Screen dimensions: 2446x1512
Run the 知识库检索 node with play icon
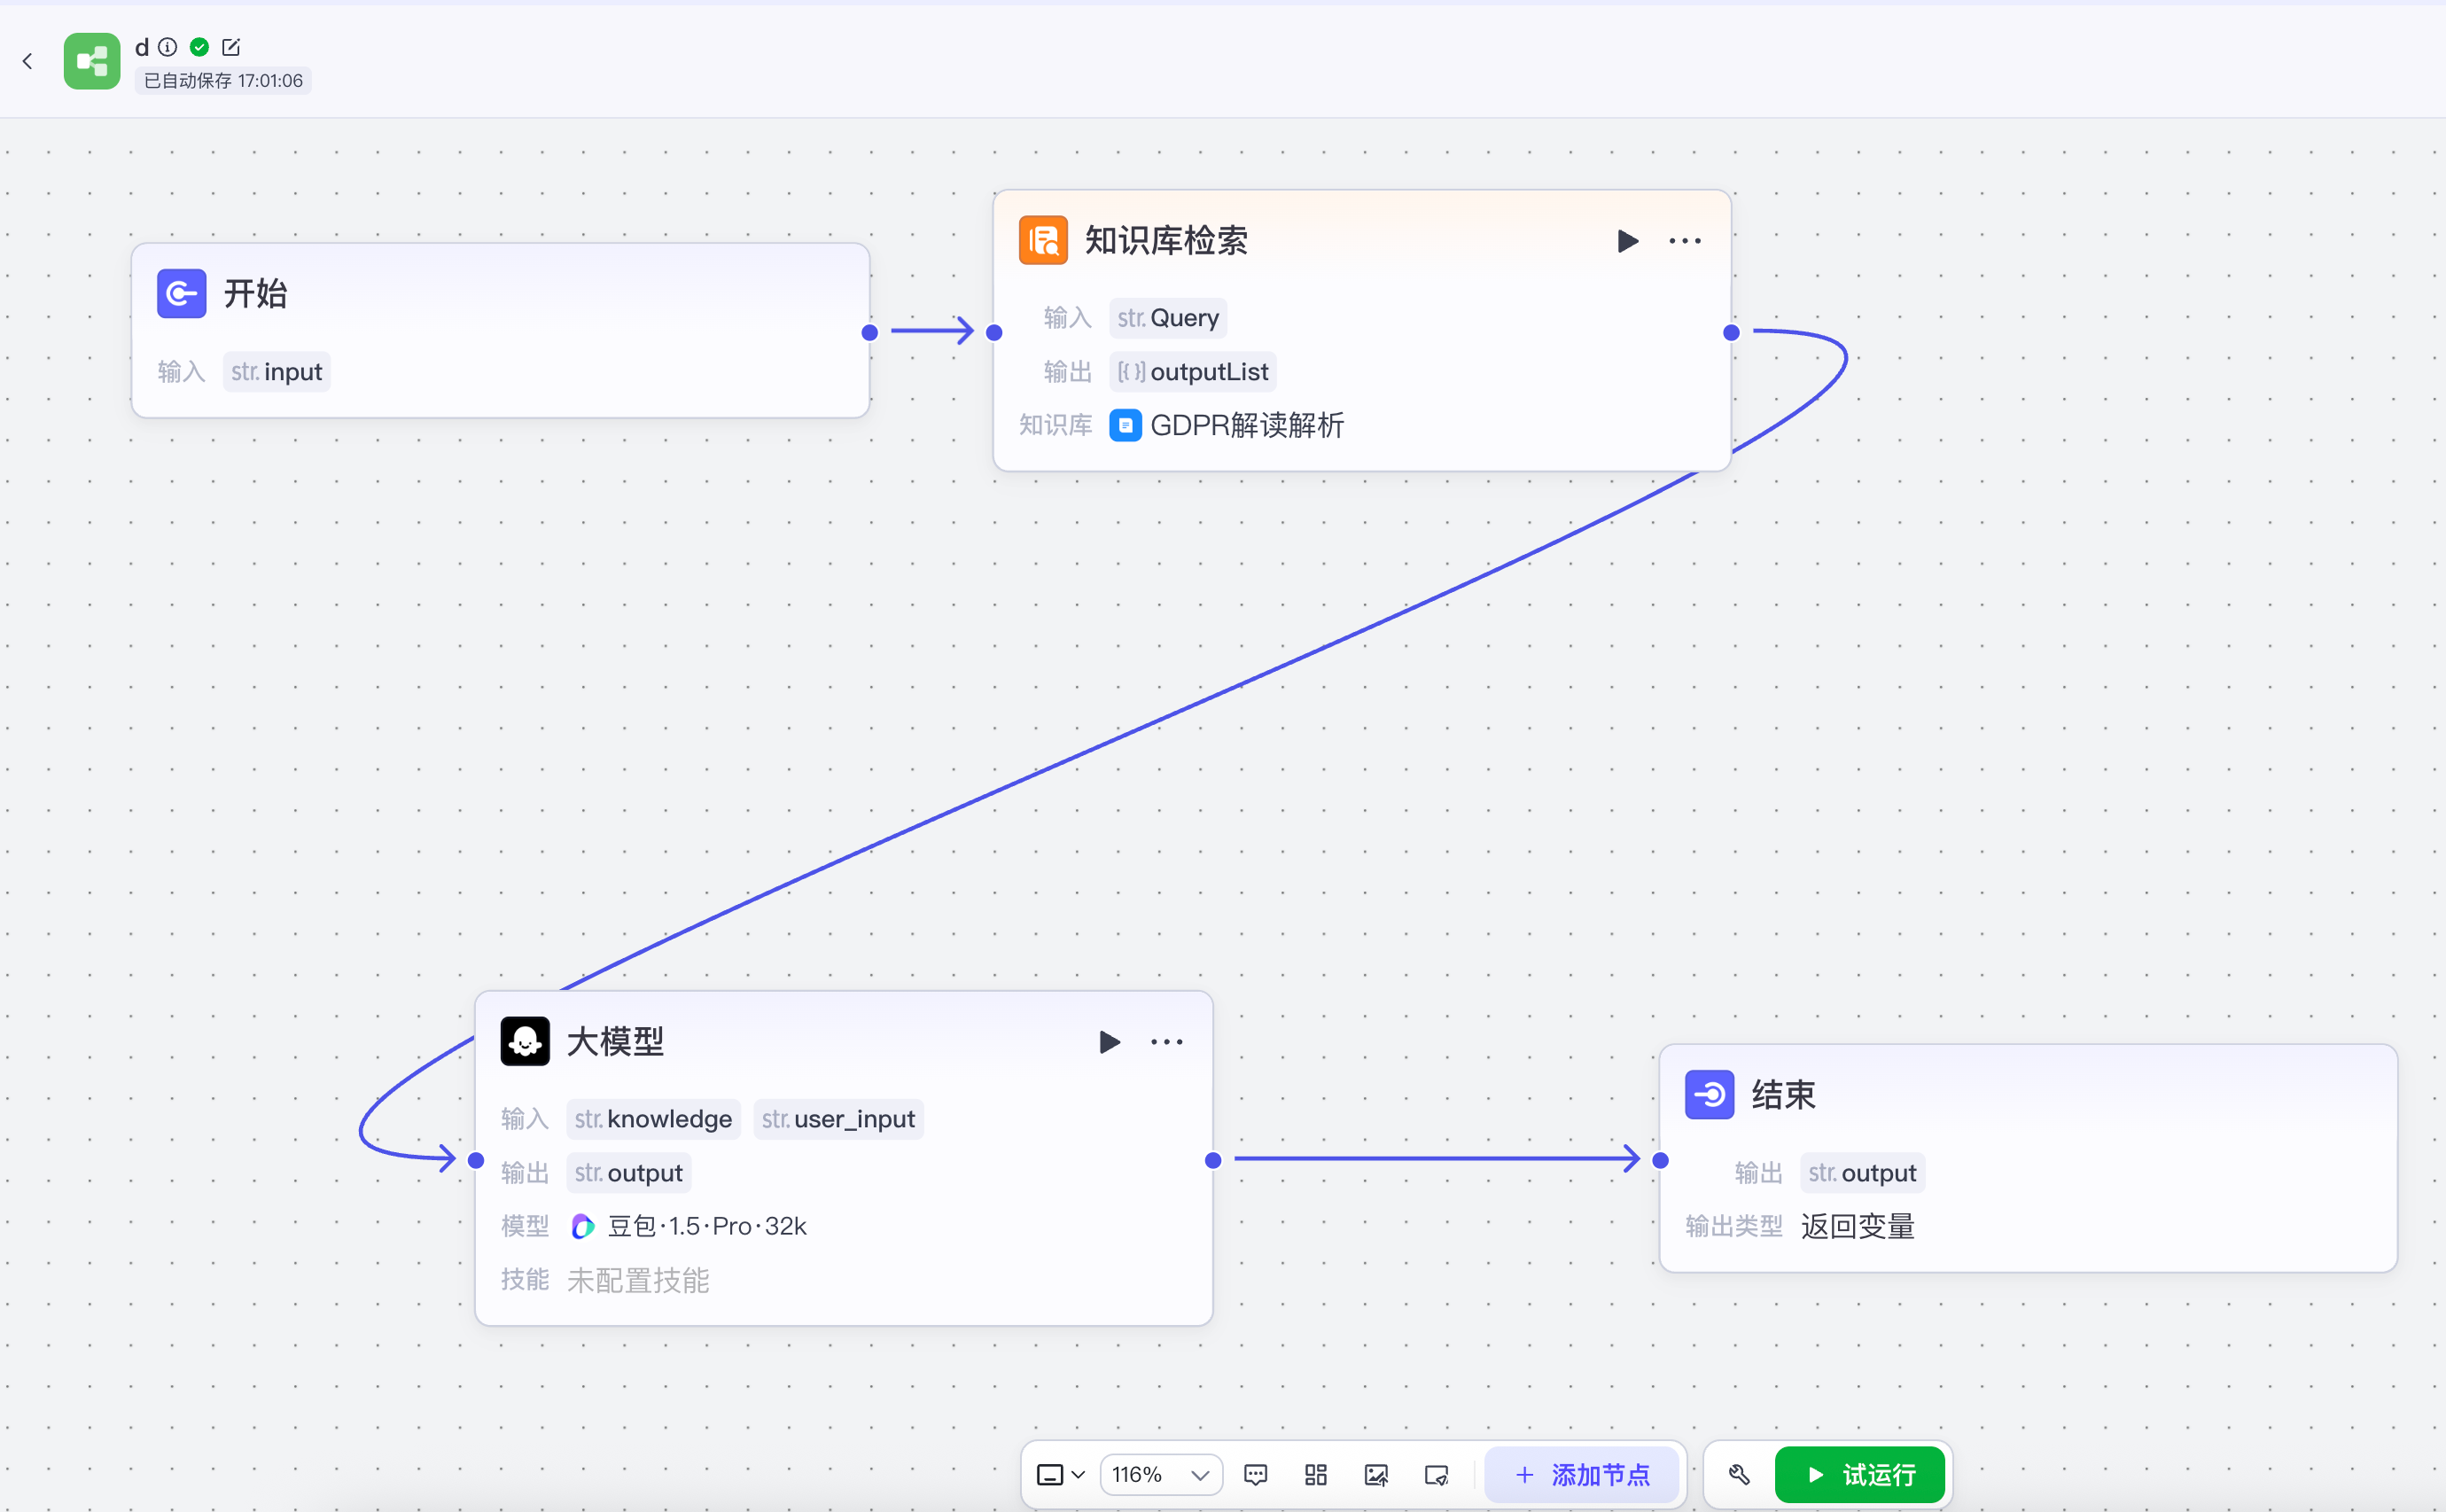click(x=1627, y=241)
